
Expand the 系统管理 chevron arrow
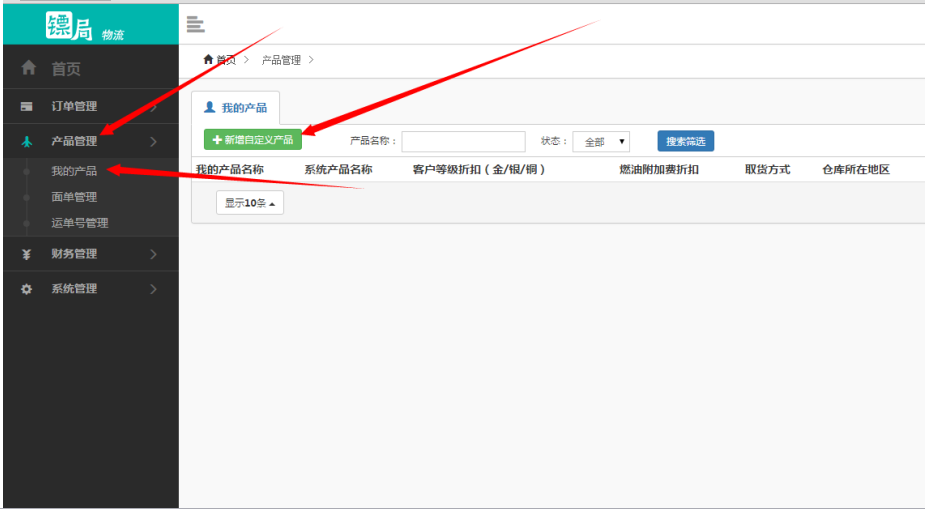(153, 289)
